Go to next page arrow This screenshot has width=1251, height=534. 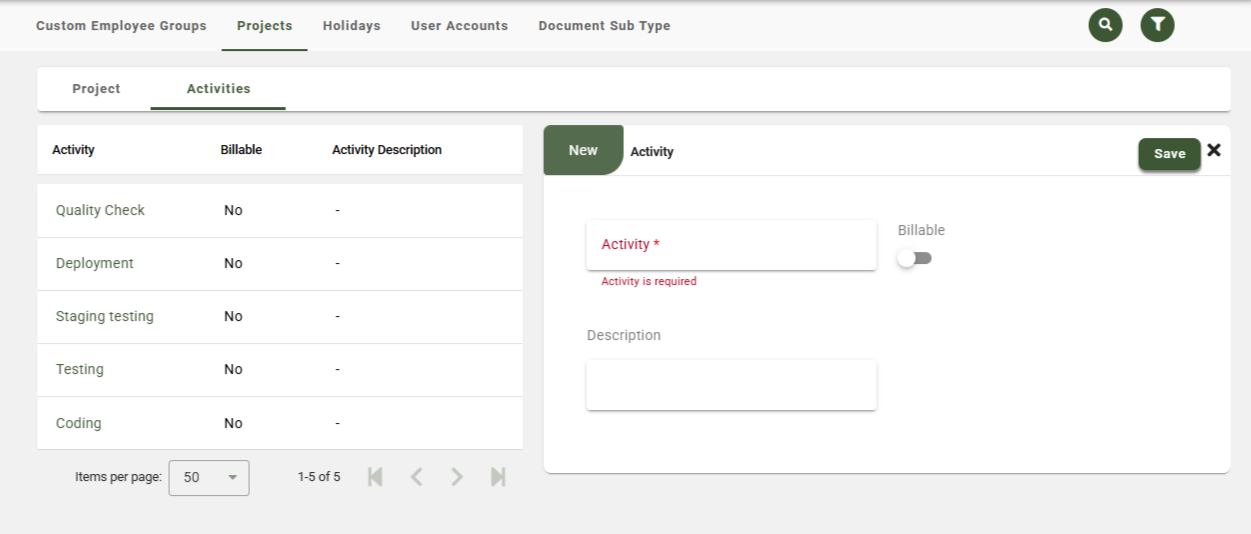coord(457,477)
